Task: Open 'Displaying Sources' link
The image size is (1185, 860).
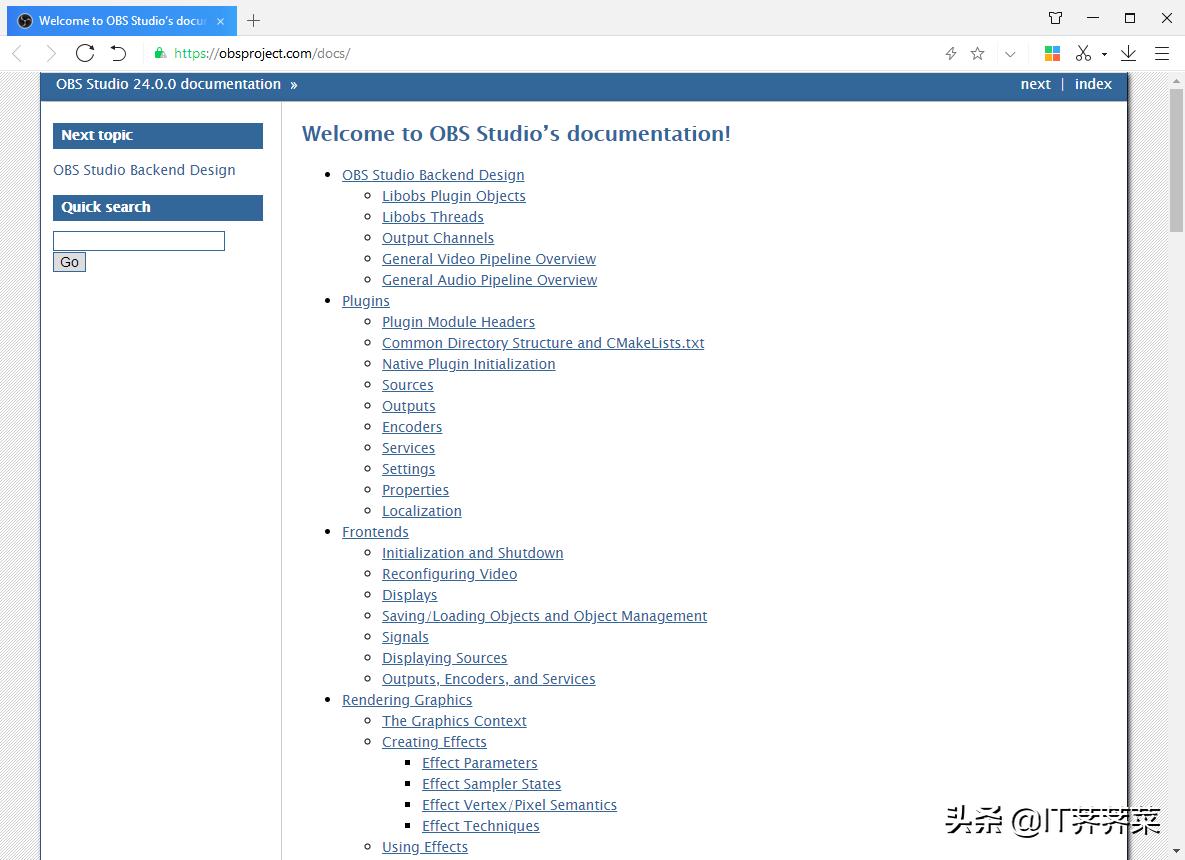Action: [444, 658]
